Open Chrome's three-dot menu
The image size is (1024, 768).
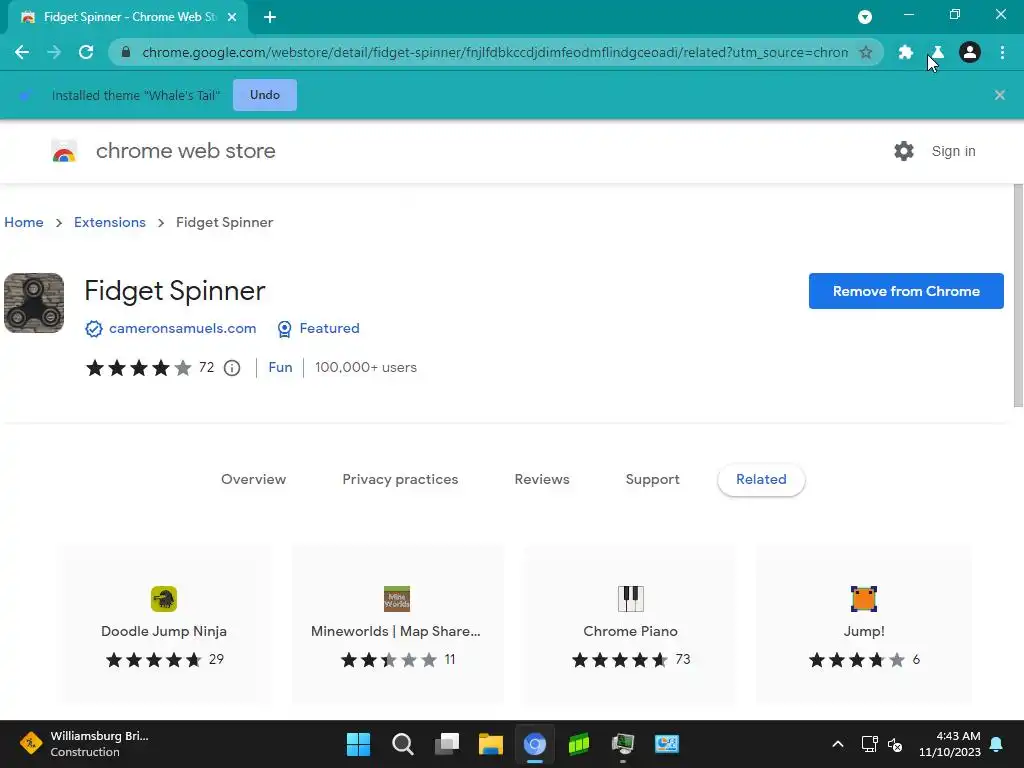click(1002, 52)
